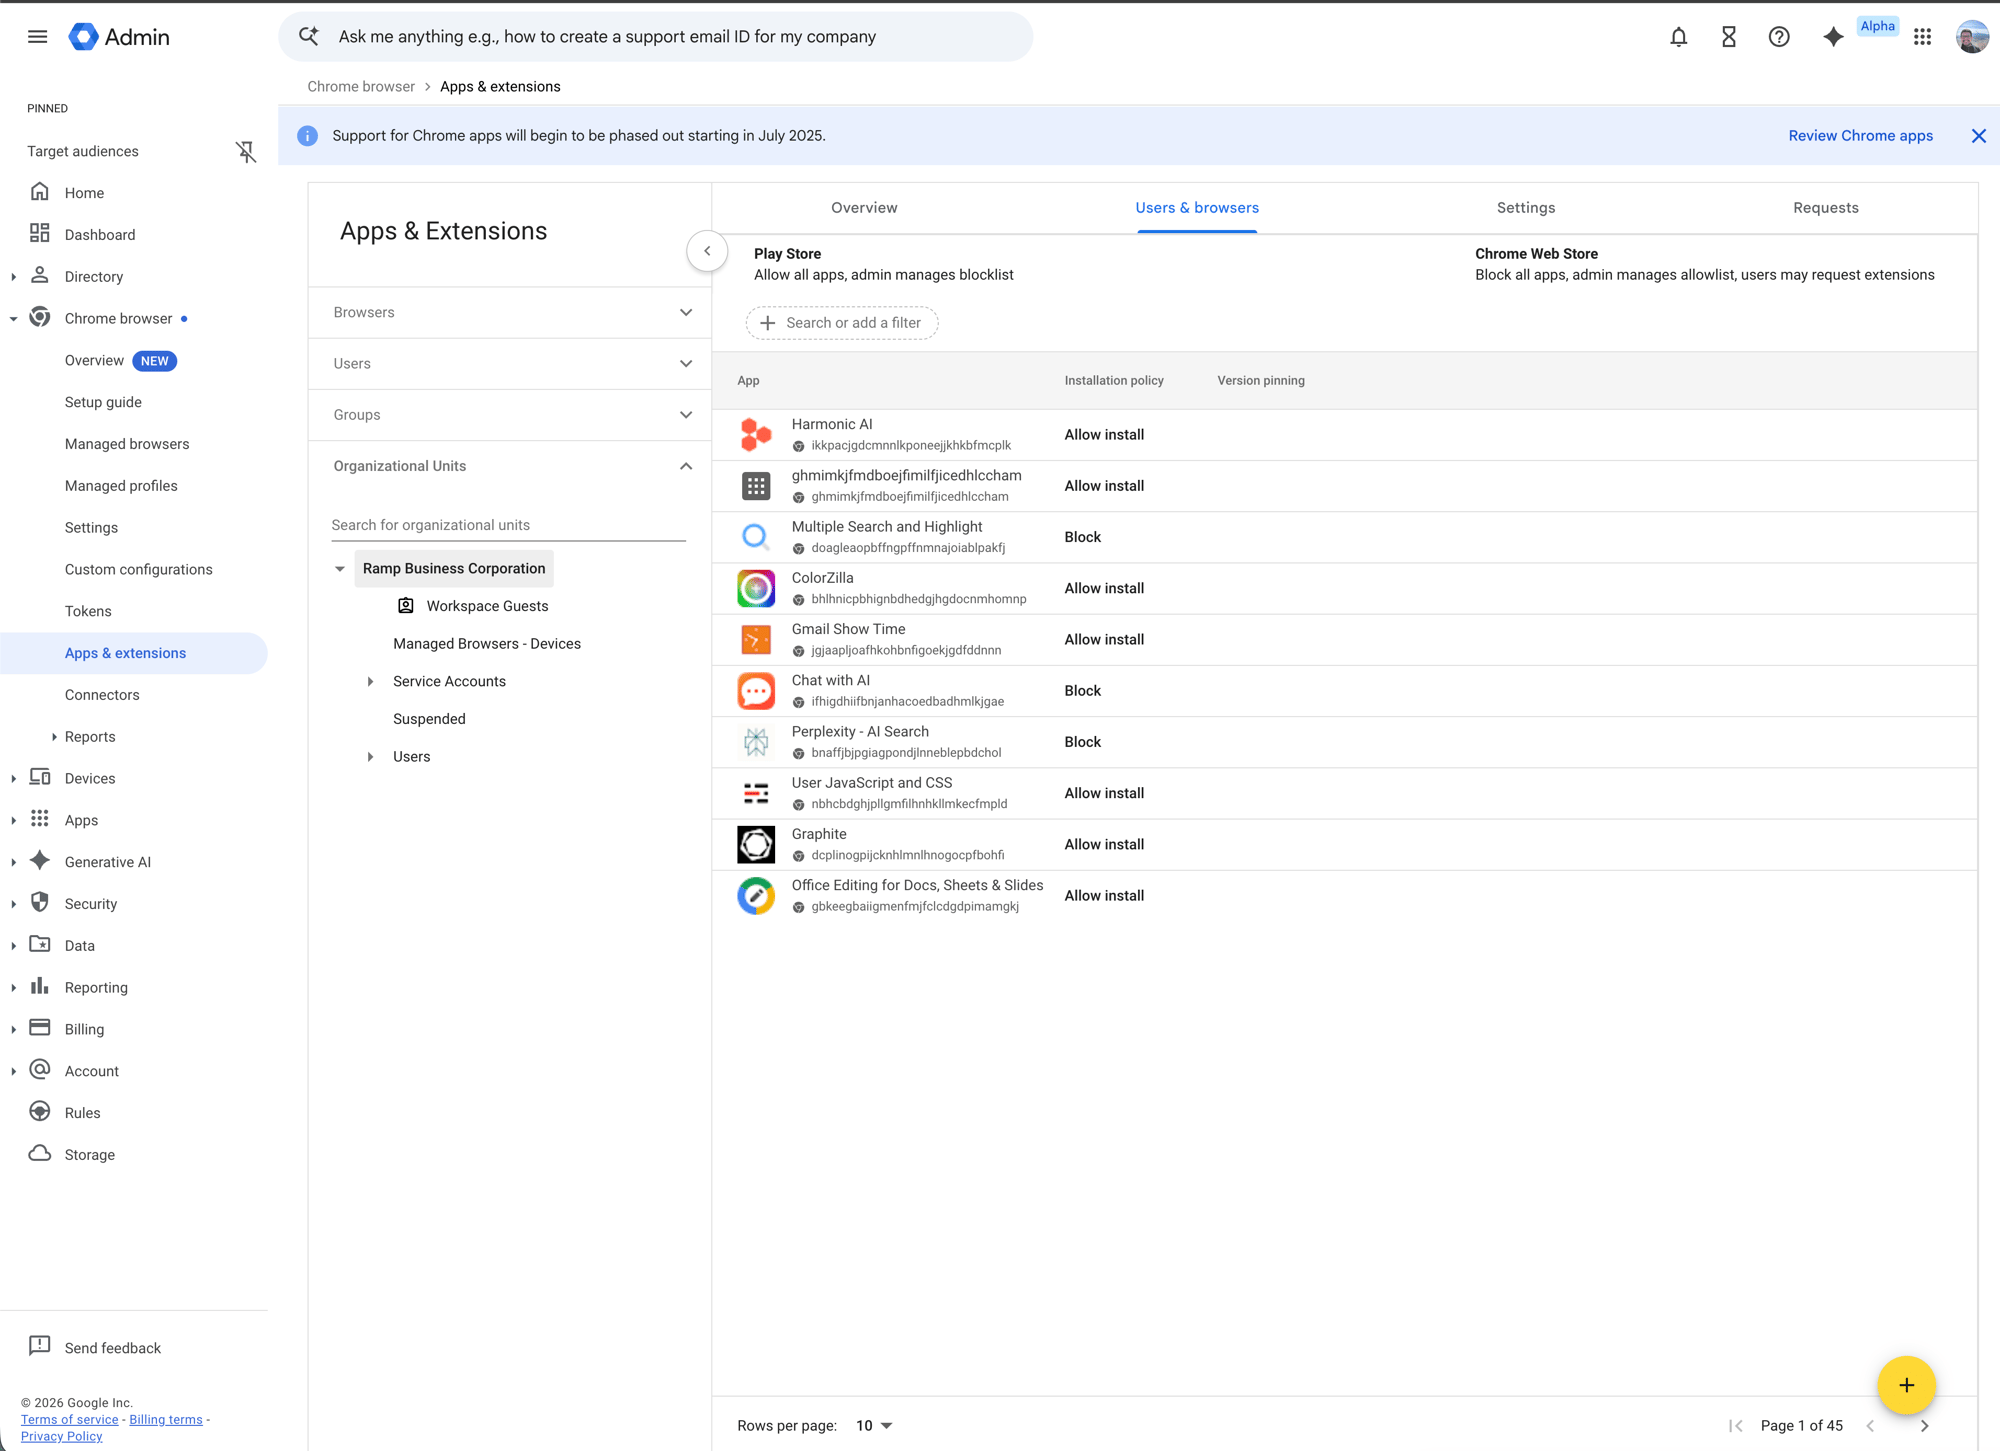Screen dimensions: 2000x1451
Task: Click the Chat with AI app icon
Action: point(756,691)
